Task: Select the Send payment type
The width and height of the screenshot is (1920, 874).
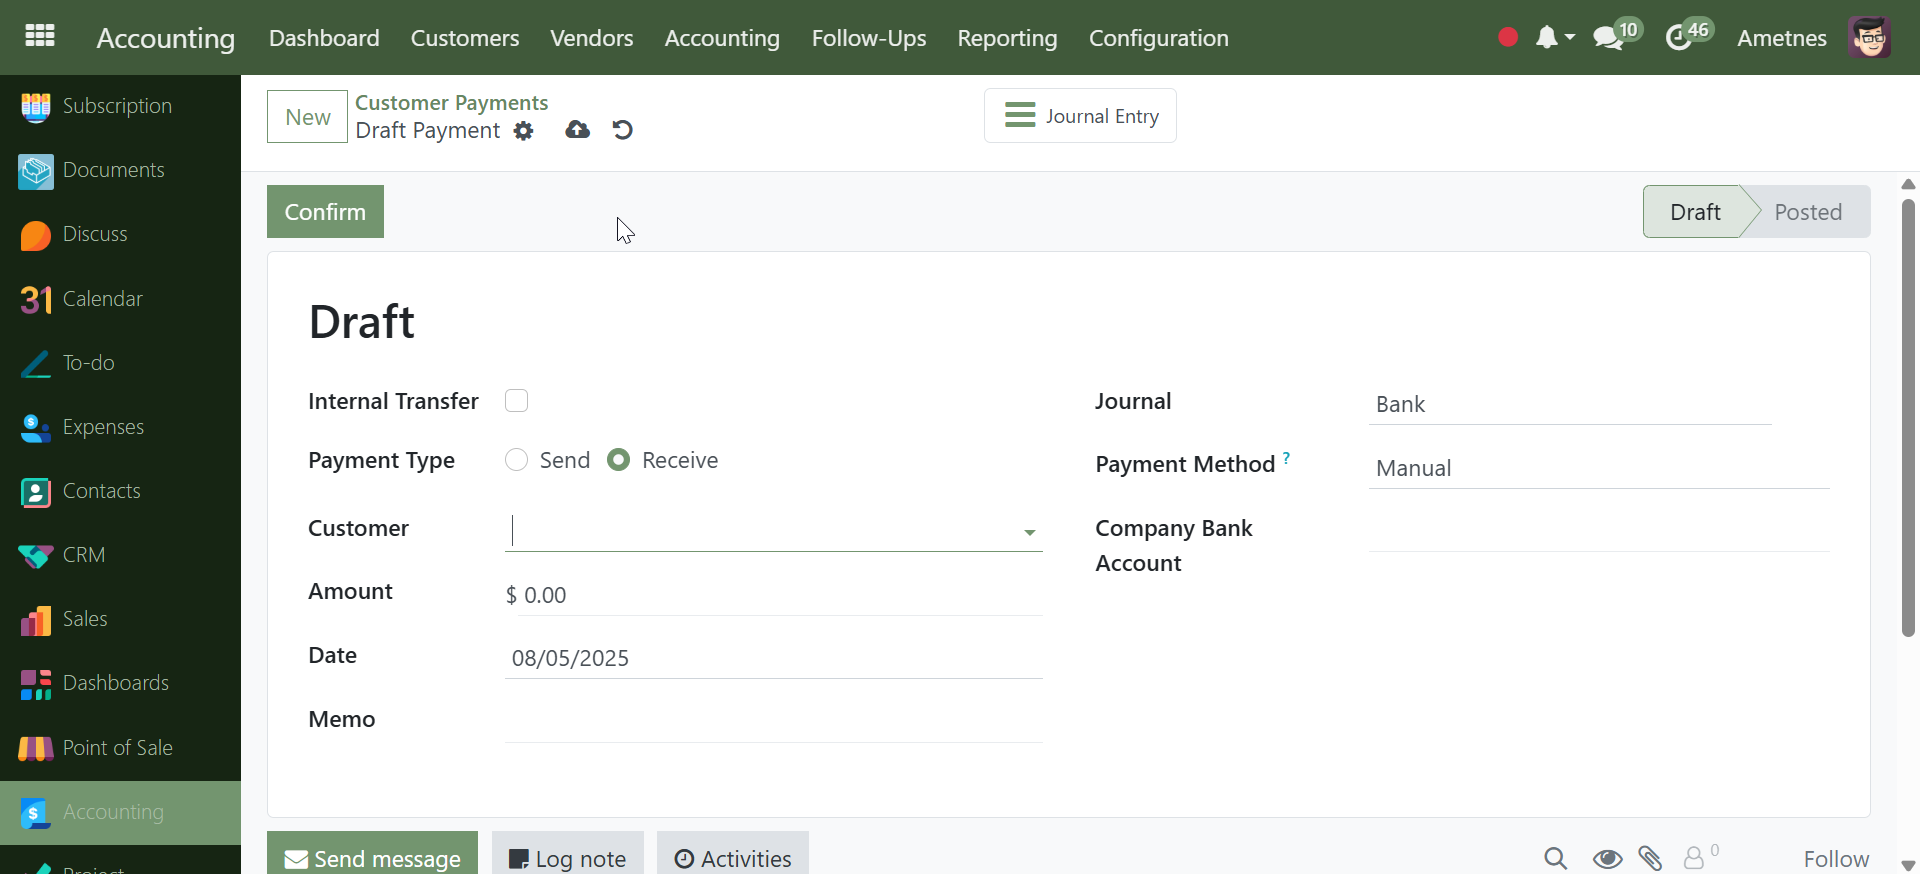Action: 516,460
